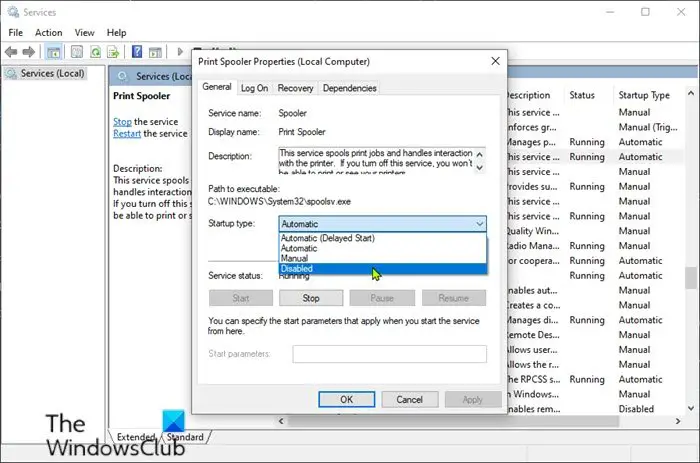
Task: Stop the Print Spooler service button
Action: point(311,298)
